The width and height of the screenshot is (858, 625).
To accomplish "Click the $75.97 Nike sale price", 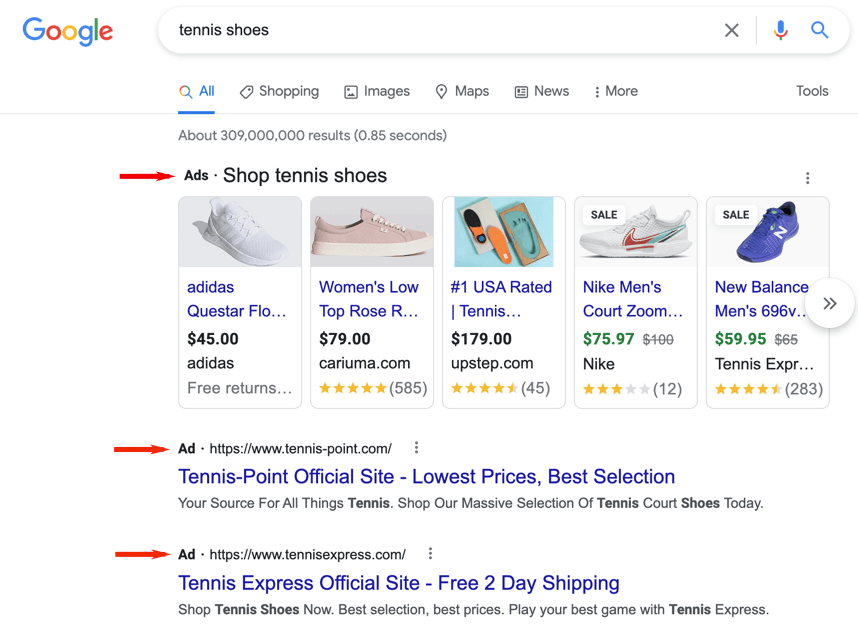I will [608, 339].
